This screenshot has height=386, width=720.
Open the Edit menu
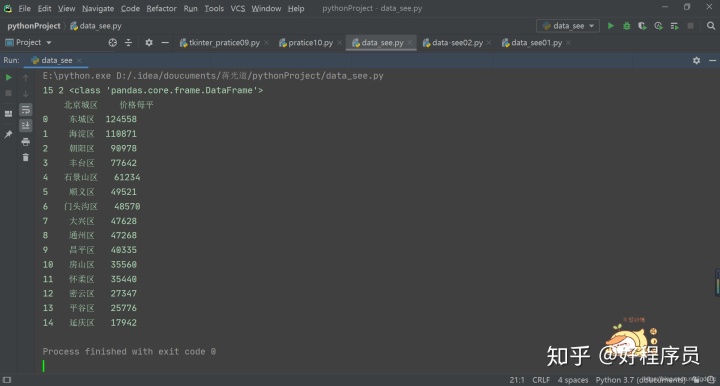pyautogui.click(x=45, y=8)
